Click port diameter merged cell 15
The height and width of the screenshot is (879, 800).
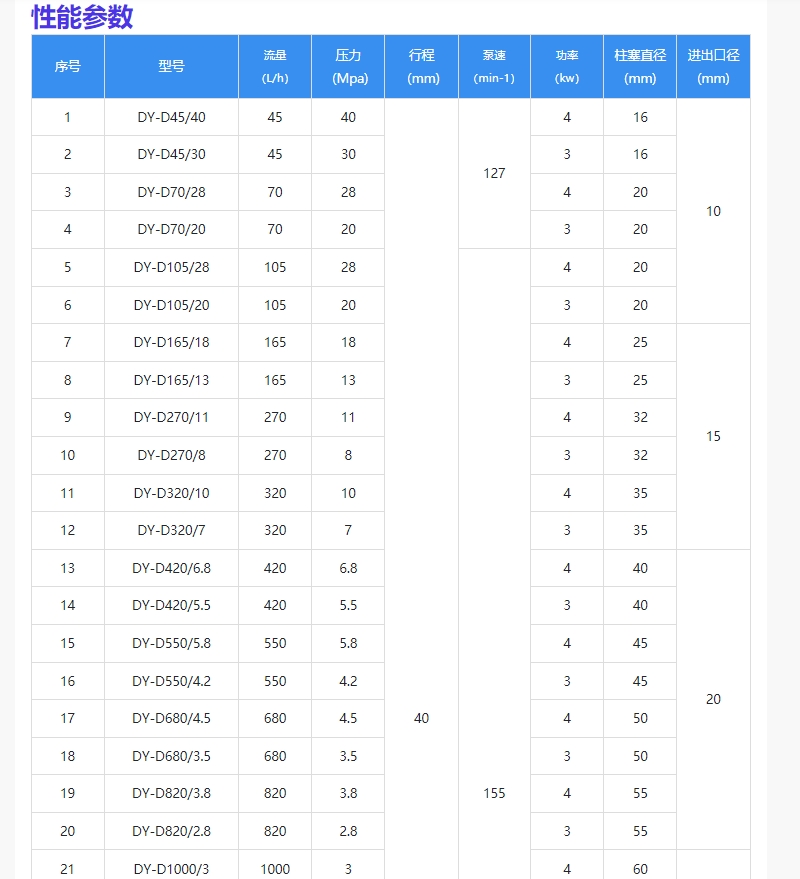click(713, 436)
